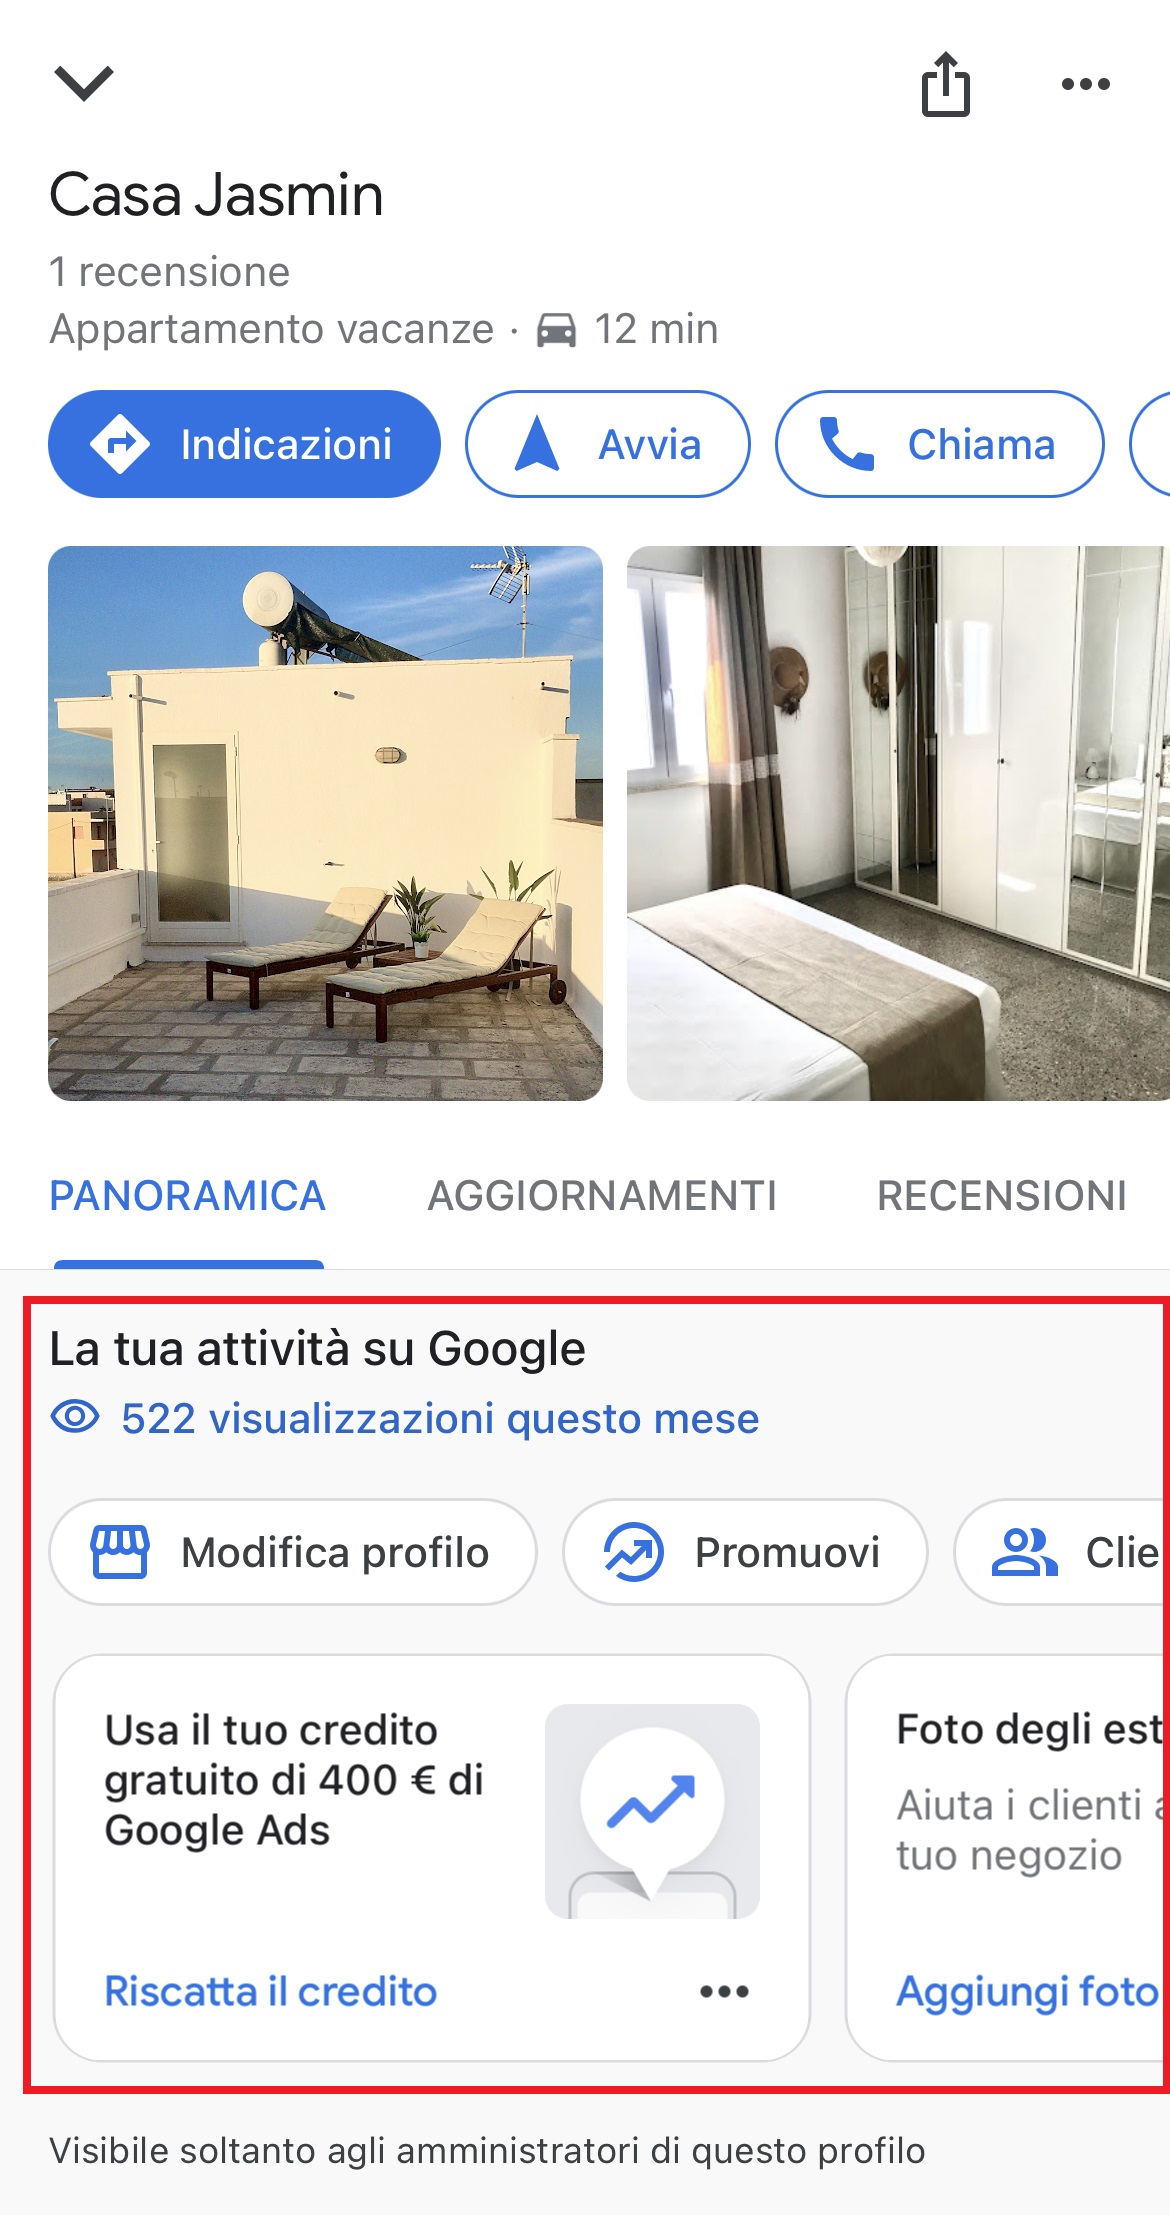Tap the Google Ads trend illustration

click(x=652, y=1811)
